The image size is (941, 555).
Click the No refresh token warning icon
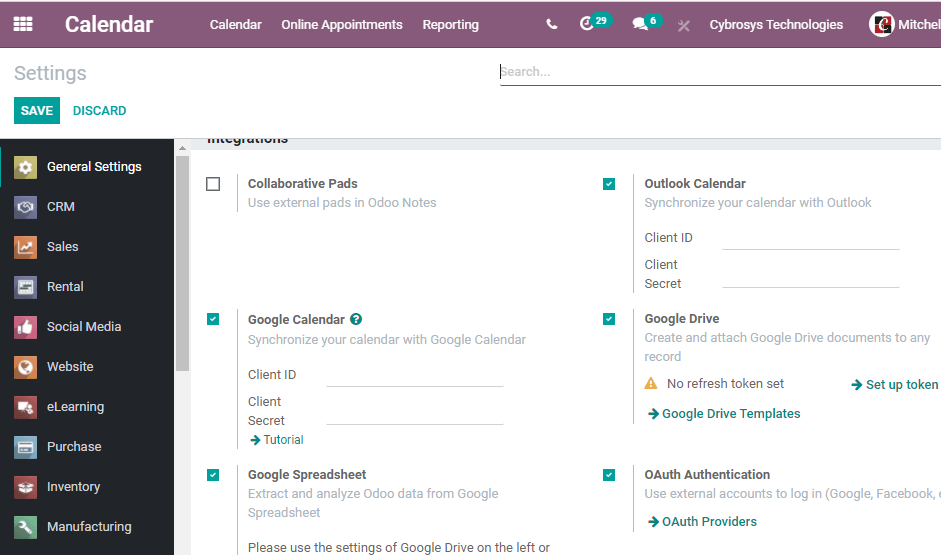pos(651,383)
